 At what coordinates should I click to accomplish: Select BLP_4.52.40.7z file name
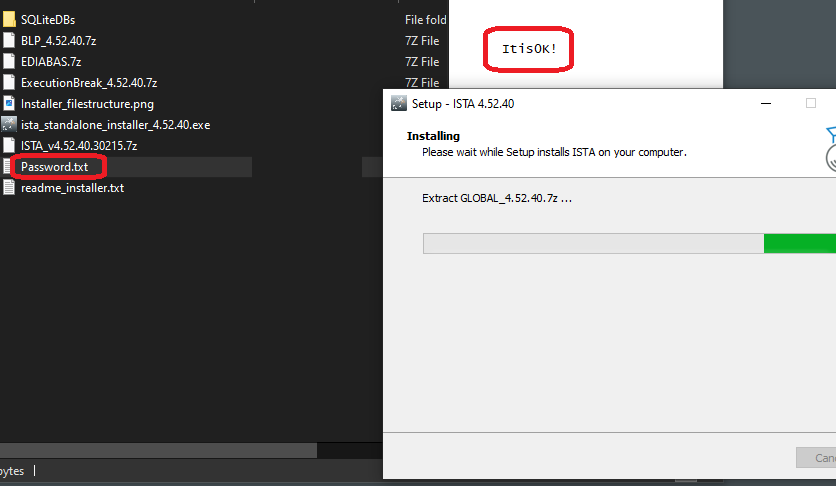coord(59,41)
